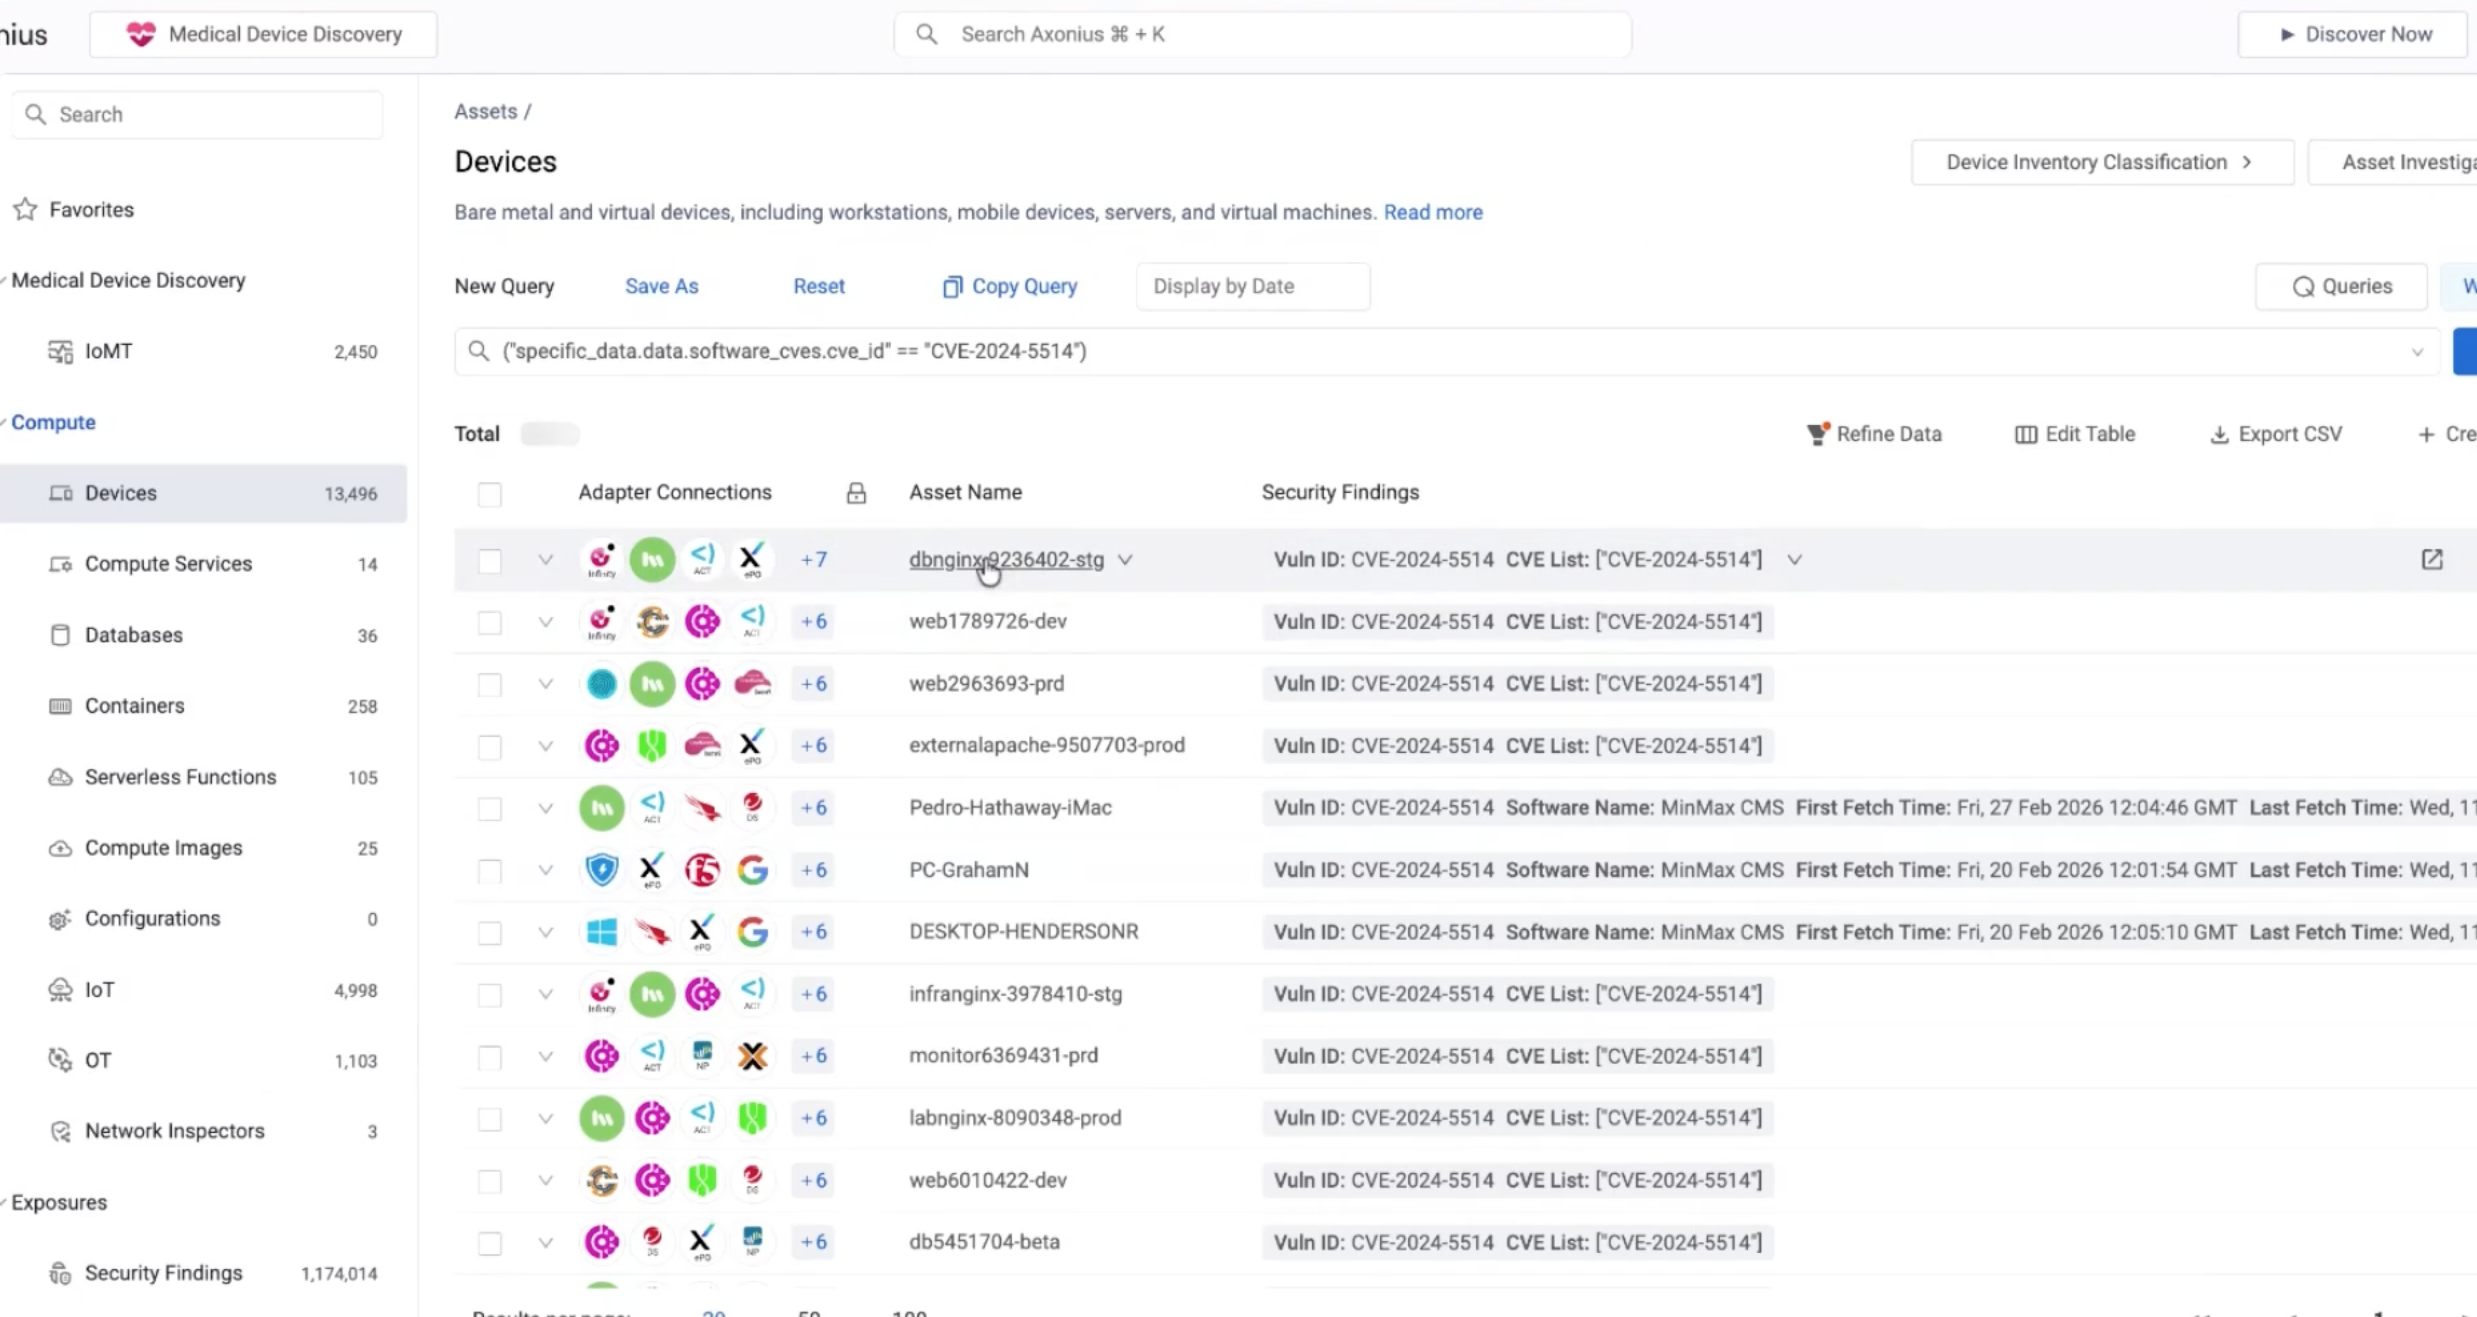
Task: Expand Security Findings details for dbnginx row
Action: 1794,560
